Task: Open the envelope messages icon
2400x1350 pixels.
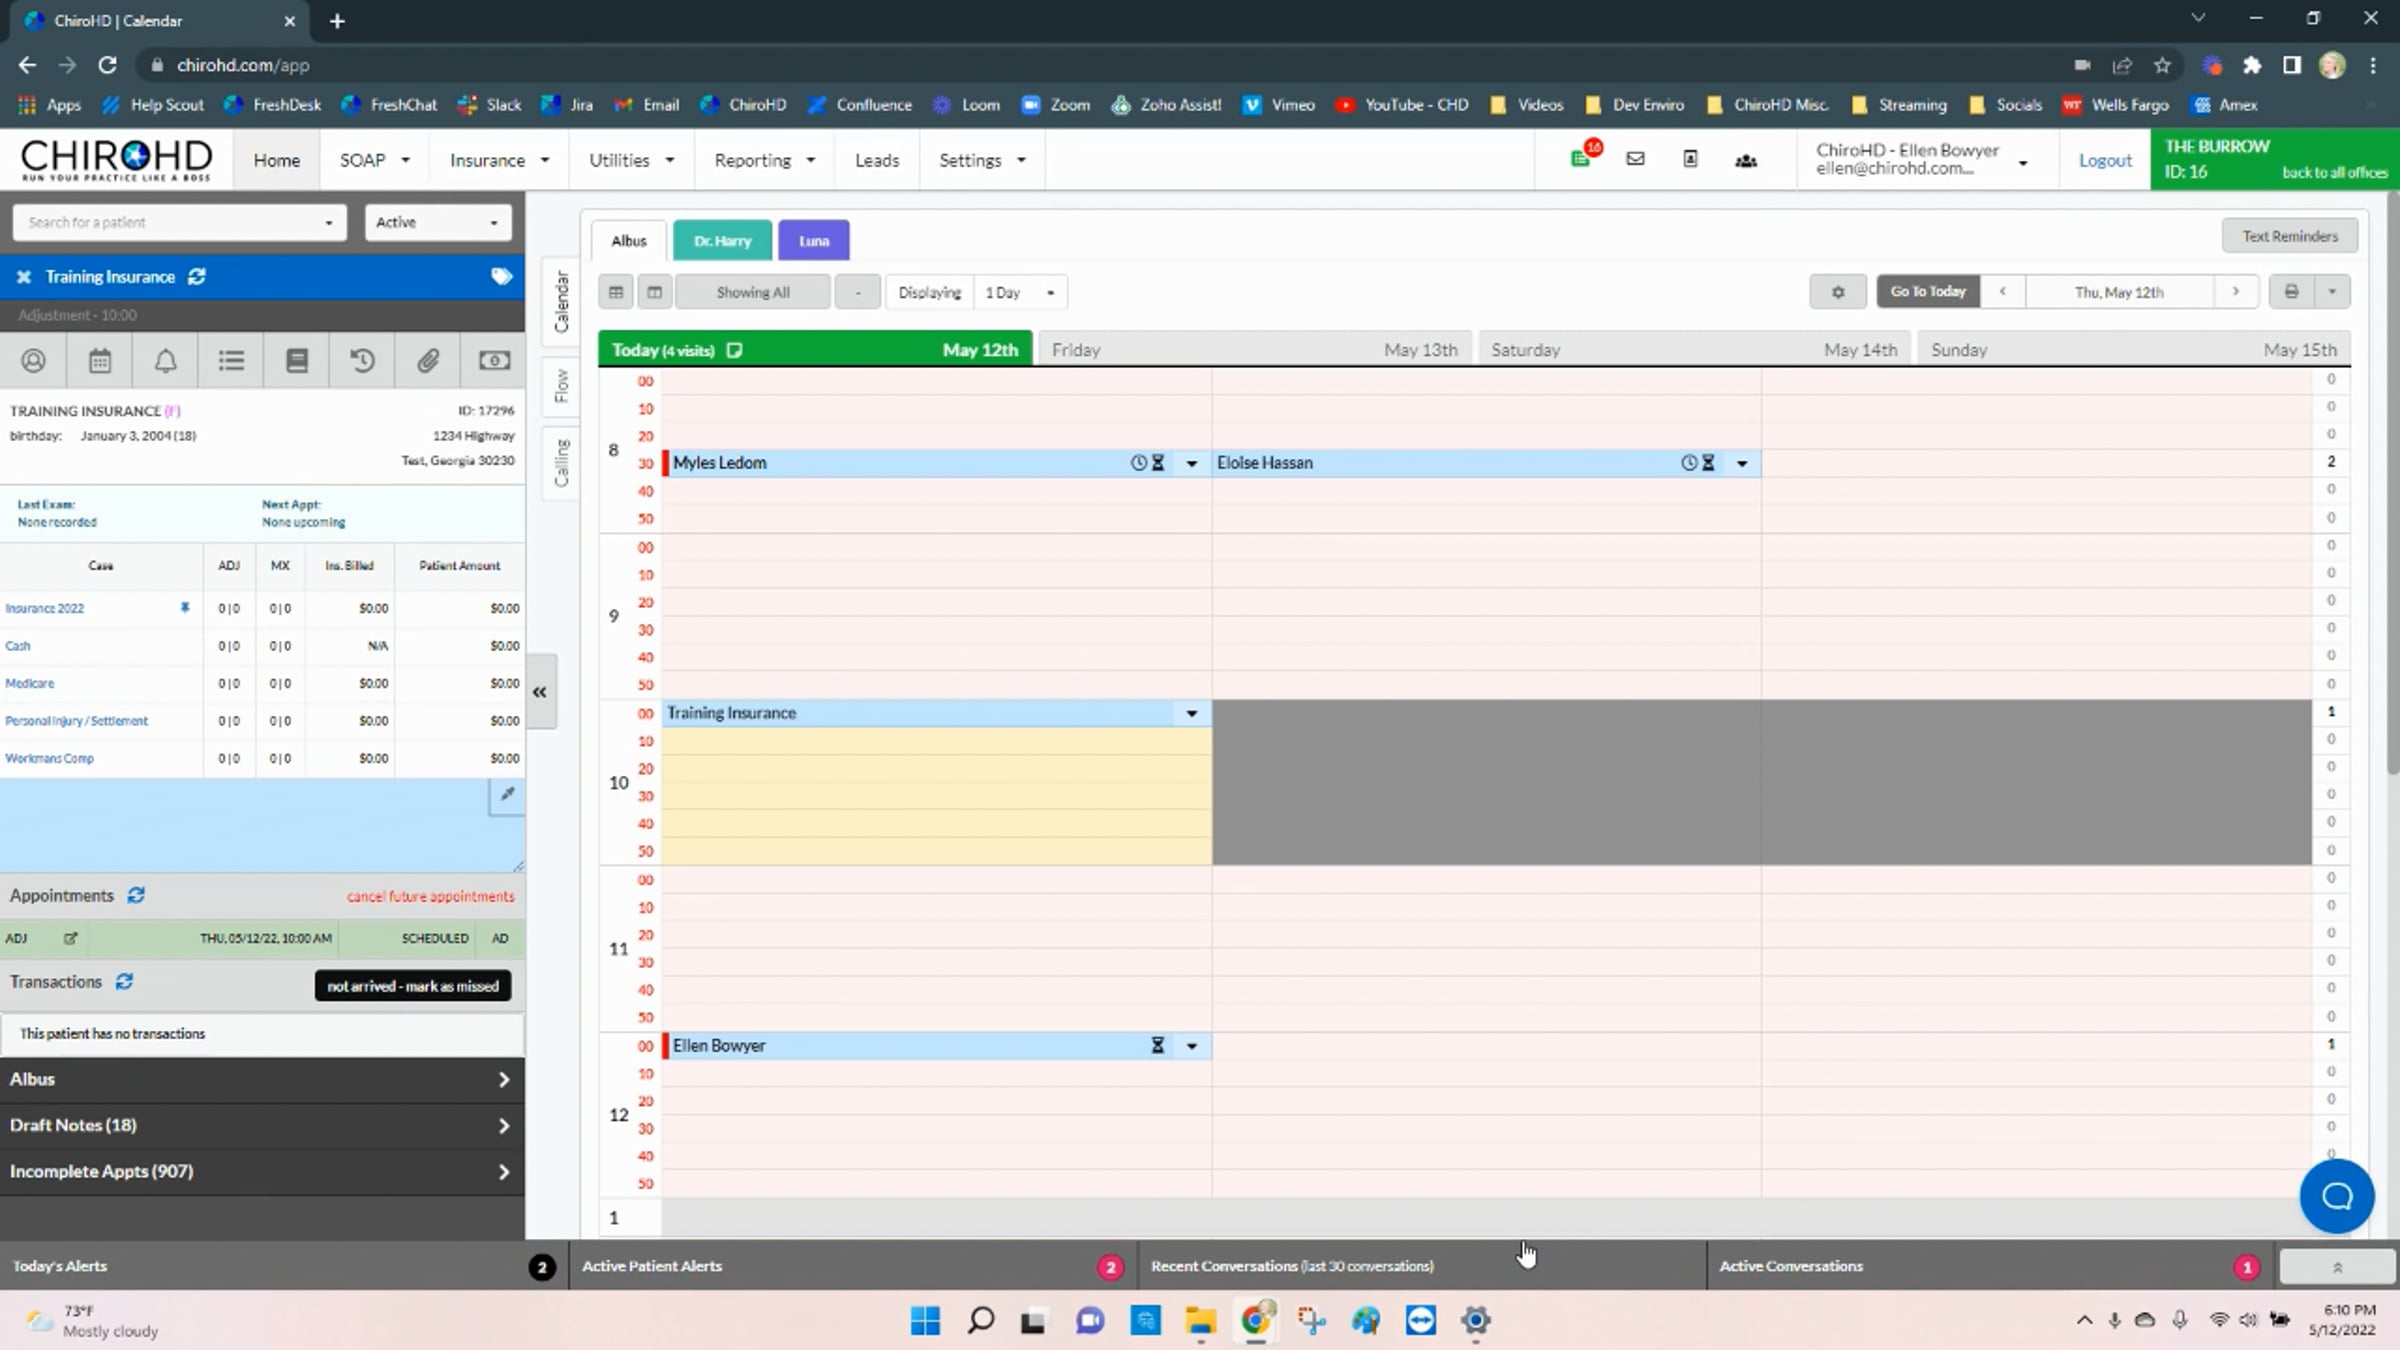Action: (1635, 159)
